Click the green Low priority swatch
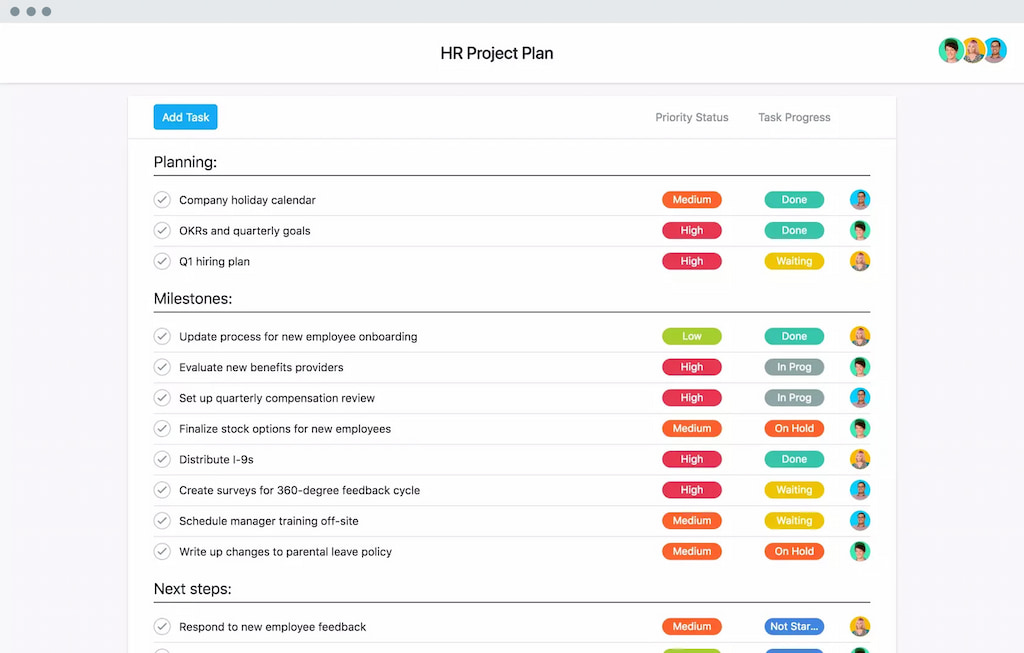The image size is (1024, 653). (x=692, y=336)
